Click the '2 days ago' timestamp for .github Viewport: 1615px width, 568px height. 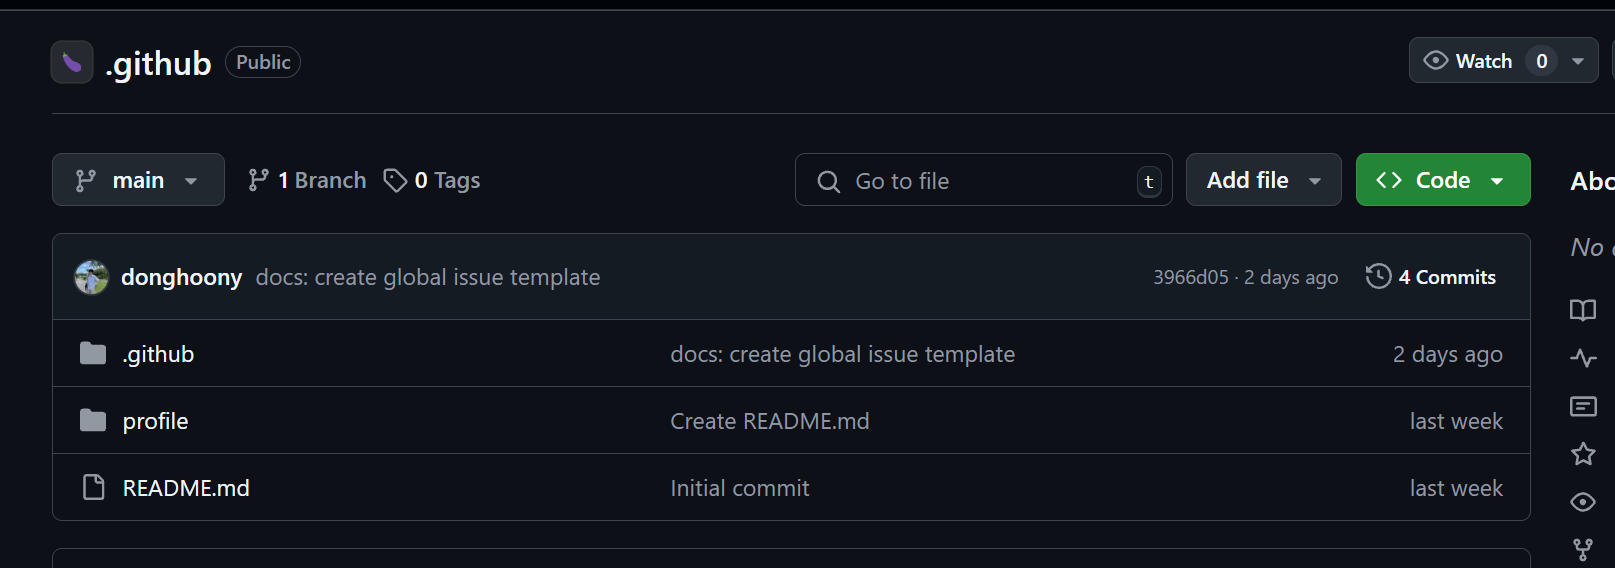tap(1447, 354)
